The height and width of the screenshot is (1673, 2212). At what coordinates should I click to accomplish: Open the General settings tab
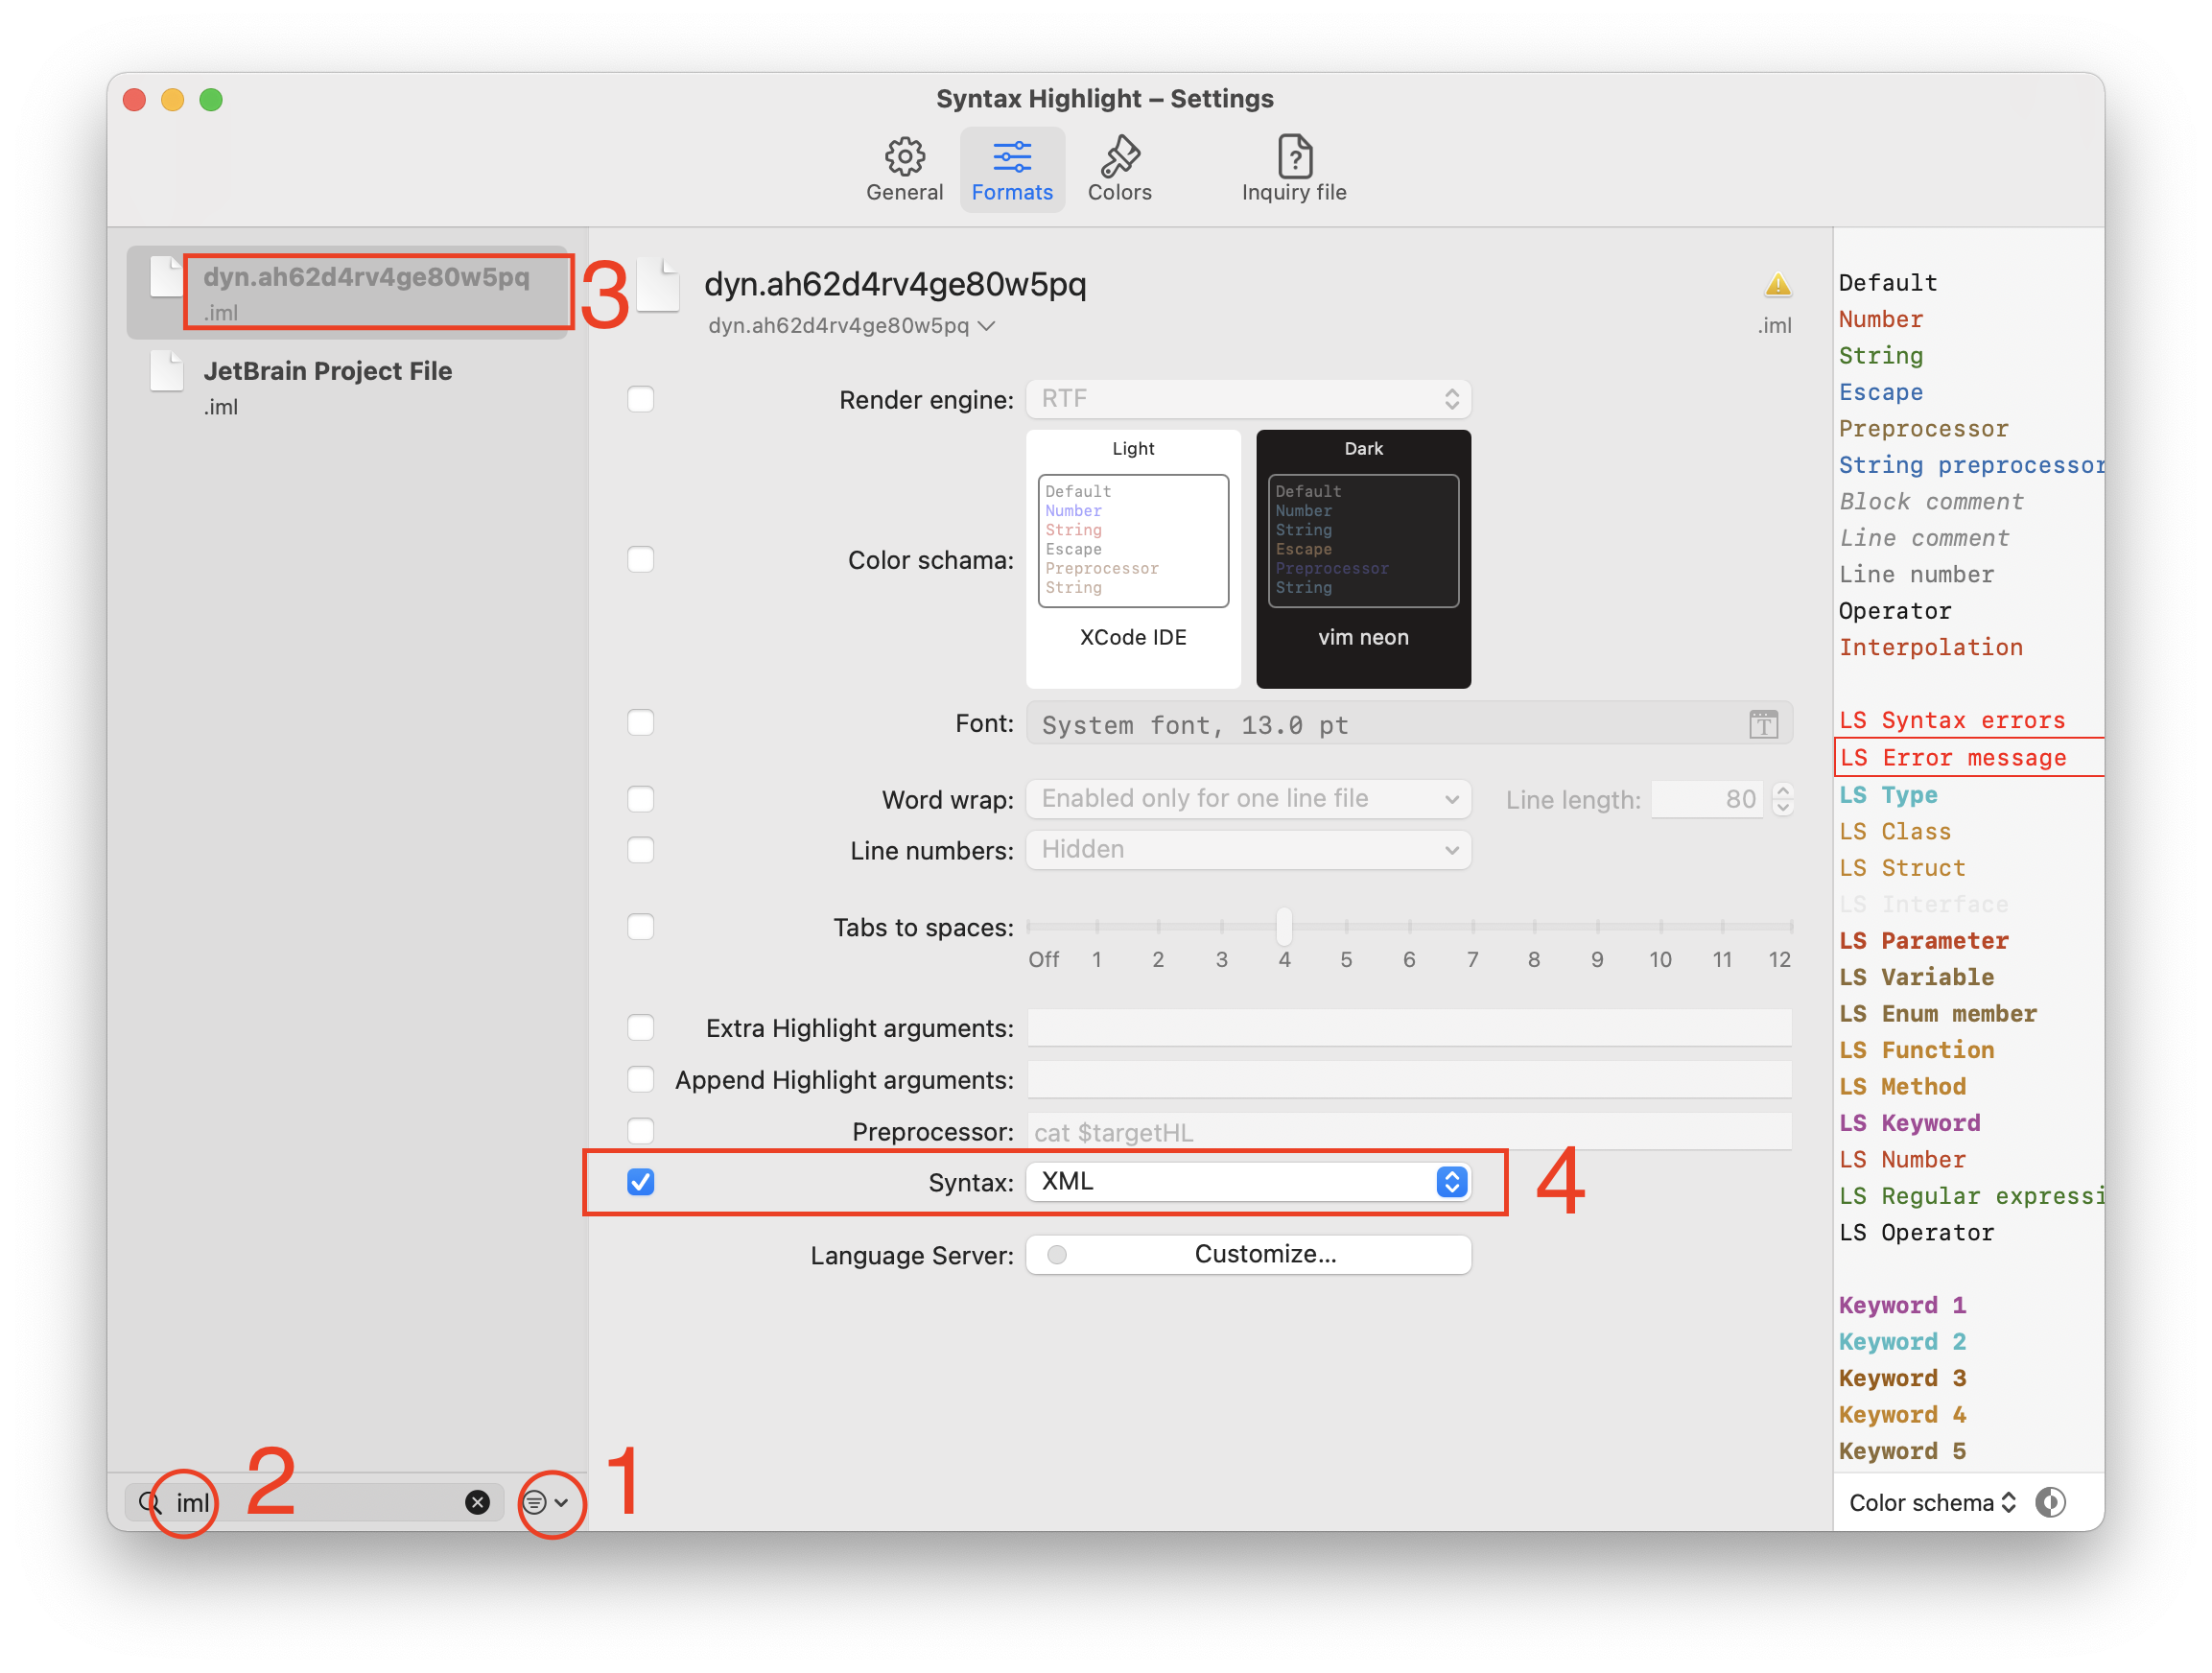904,169
